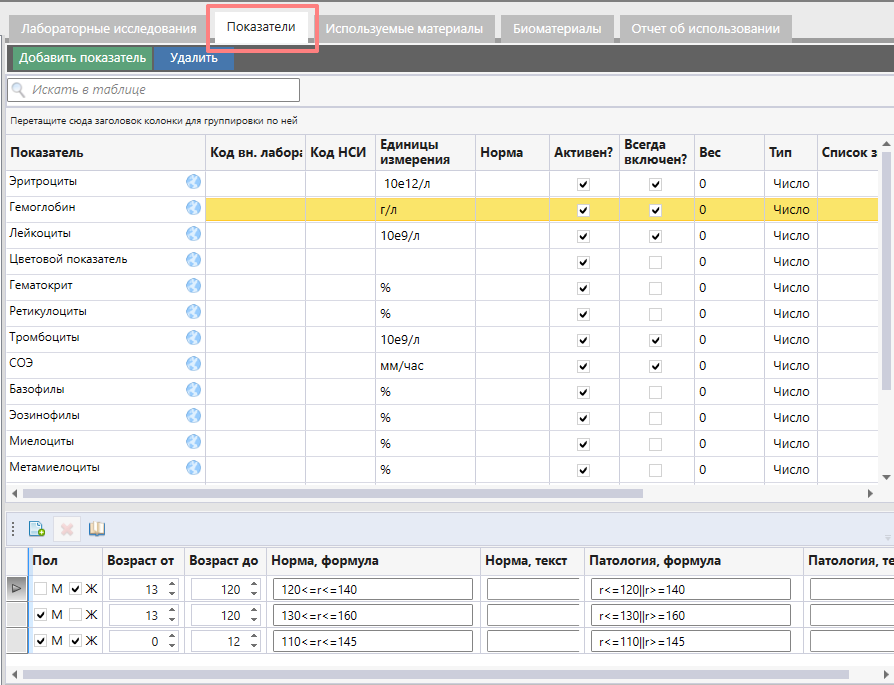The width and height of the screenshot is (894, 685).
Task: Open the 'Биоматериалы' tab
Action: tap(557, 29)
